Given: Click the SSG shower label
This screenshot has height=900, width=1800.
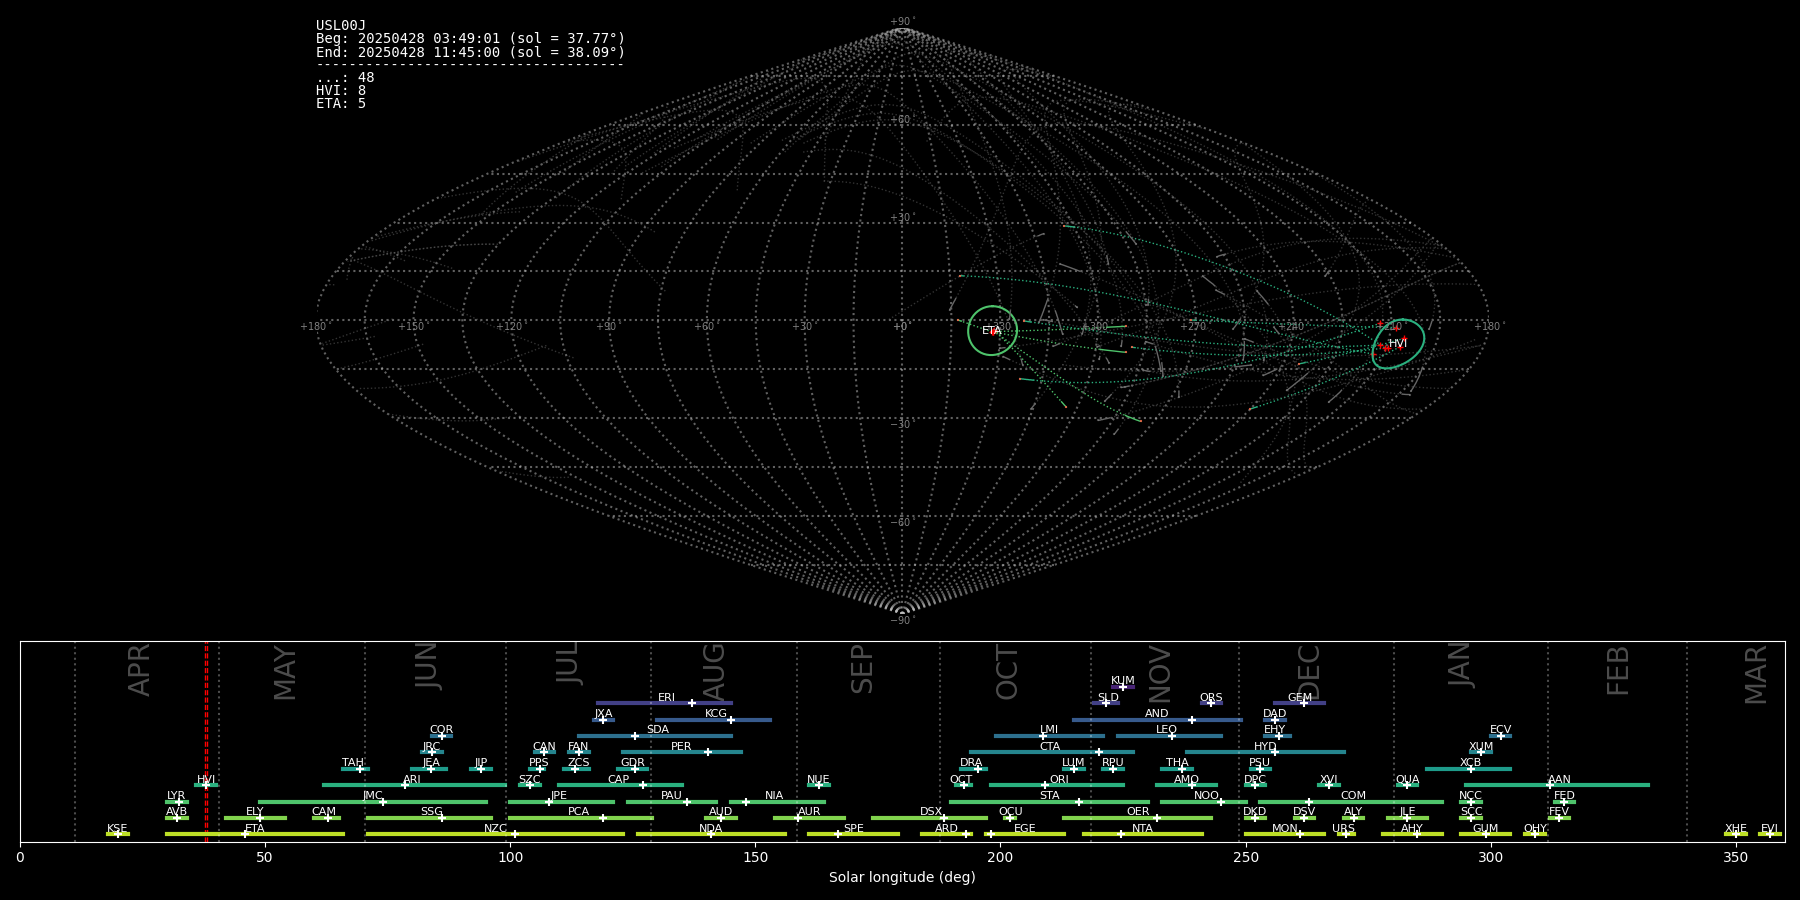Looking at the screenshot, I should click(x=431, y=812).
